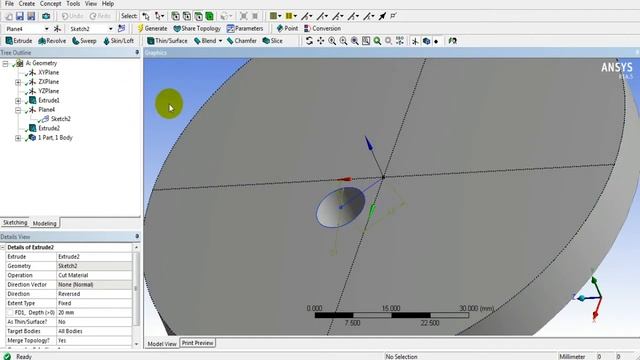Switch to the Sketching tab
The width and height of the screenshot is (640, 360).
click(15, 222)
